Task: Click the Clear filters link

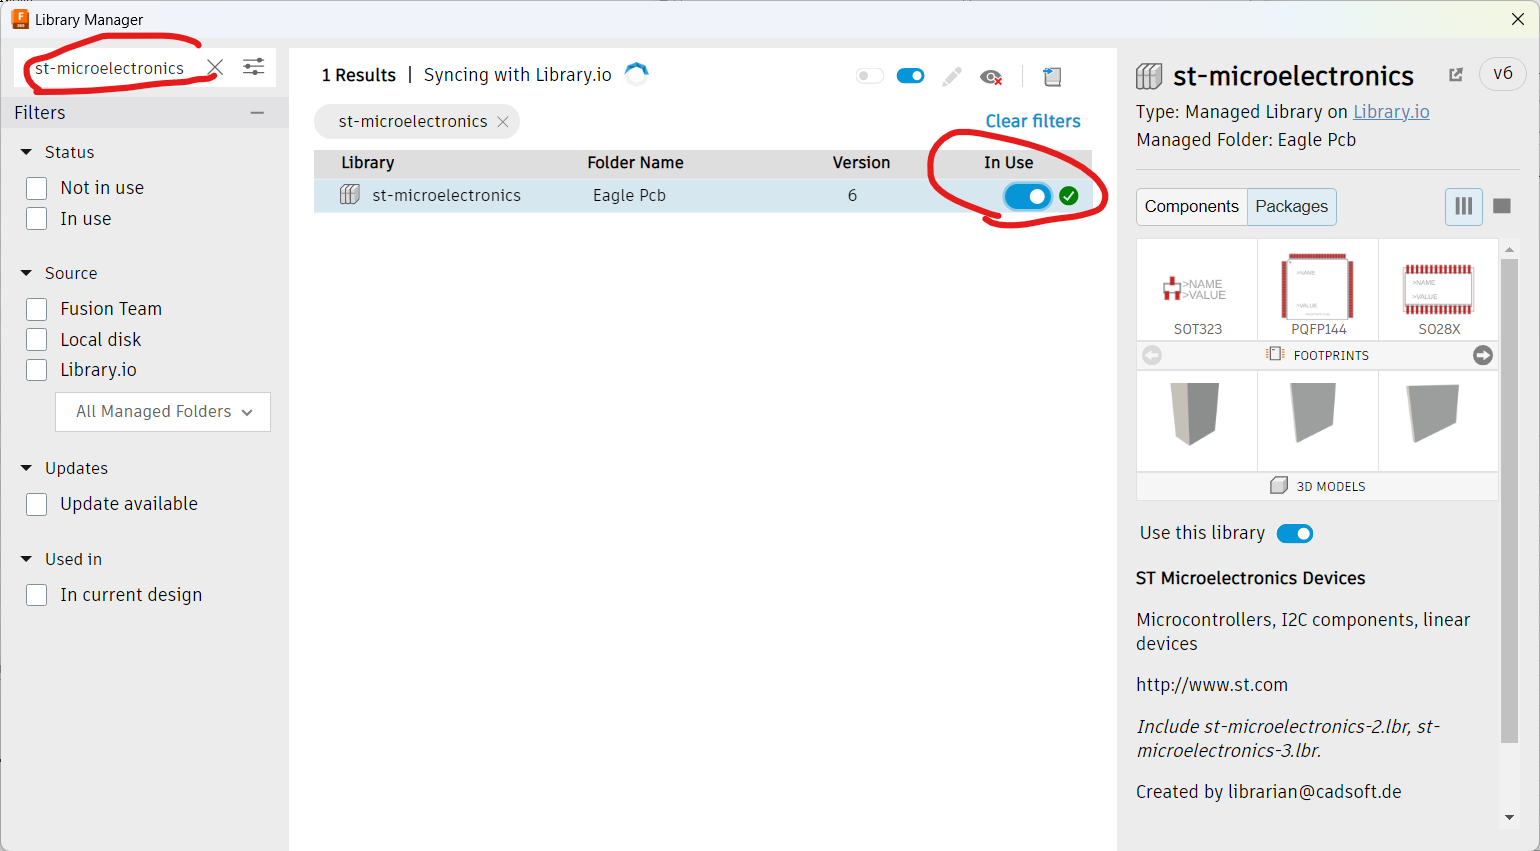Action: point(1032,121)
